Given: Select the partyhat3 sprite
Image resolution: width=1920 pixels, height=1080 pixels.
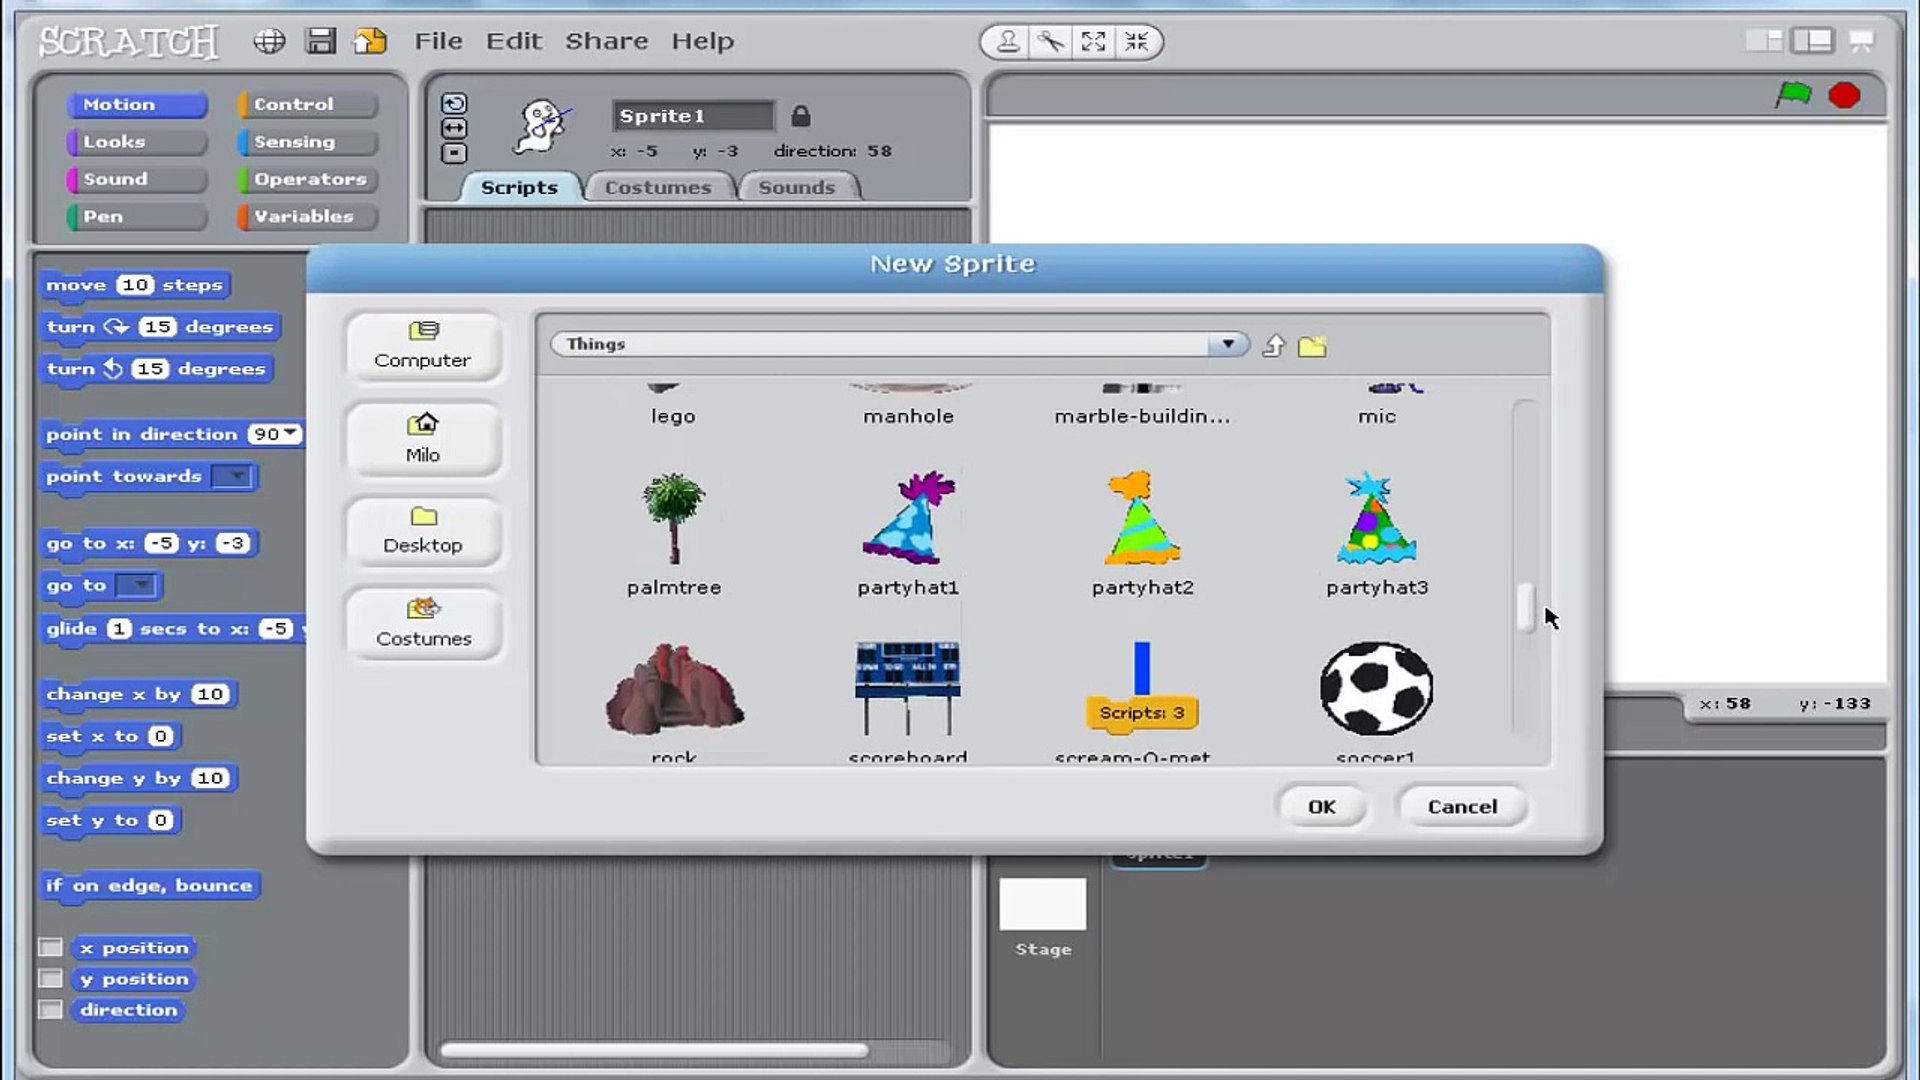Looking at the screenshot, I should pos(1377,534).
